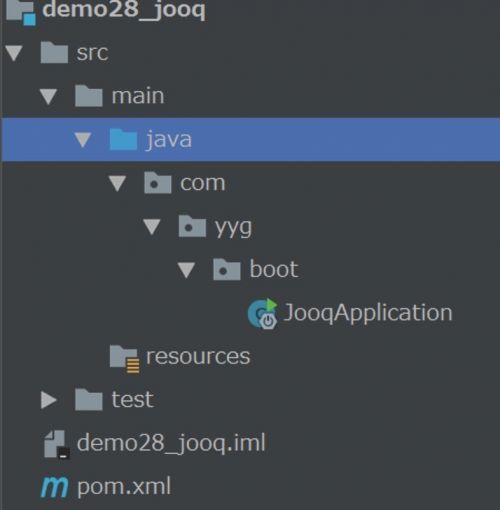500x510 pixels.
Task: Select the resources folder label
Action: pyautogui.click(x=198, y=357)
